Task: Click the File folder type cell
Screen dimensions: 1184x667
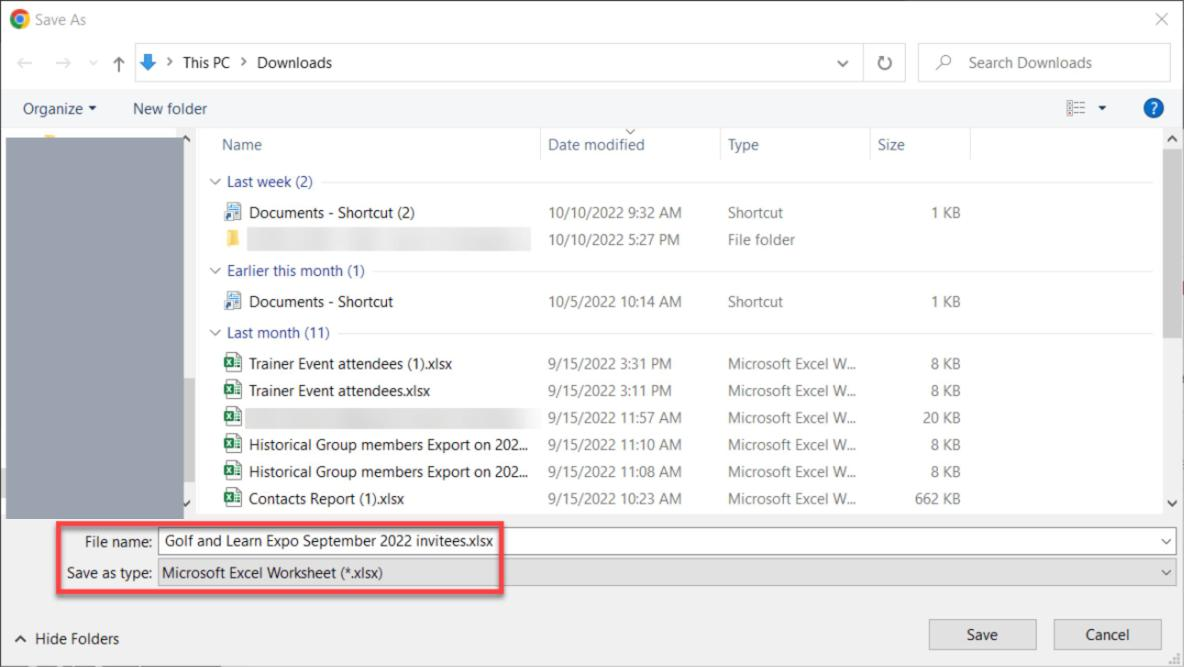Action: 761,240
